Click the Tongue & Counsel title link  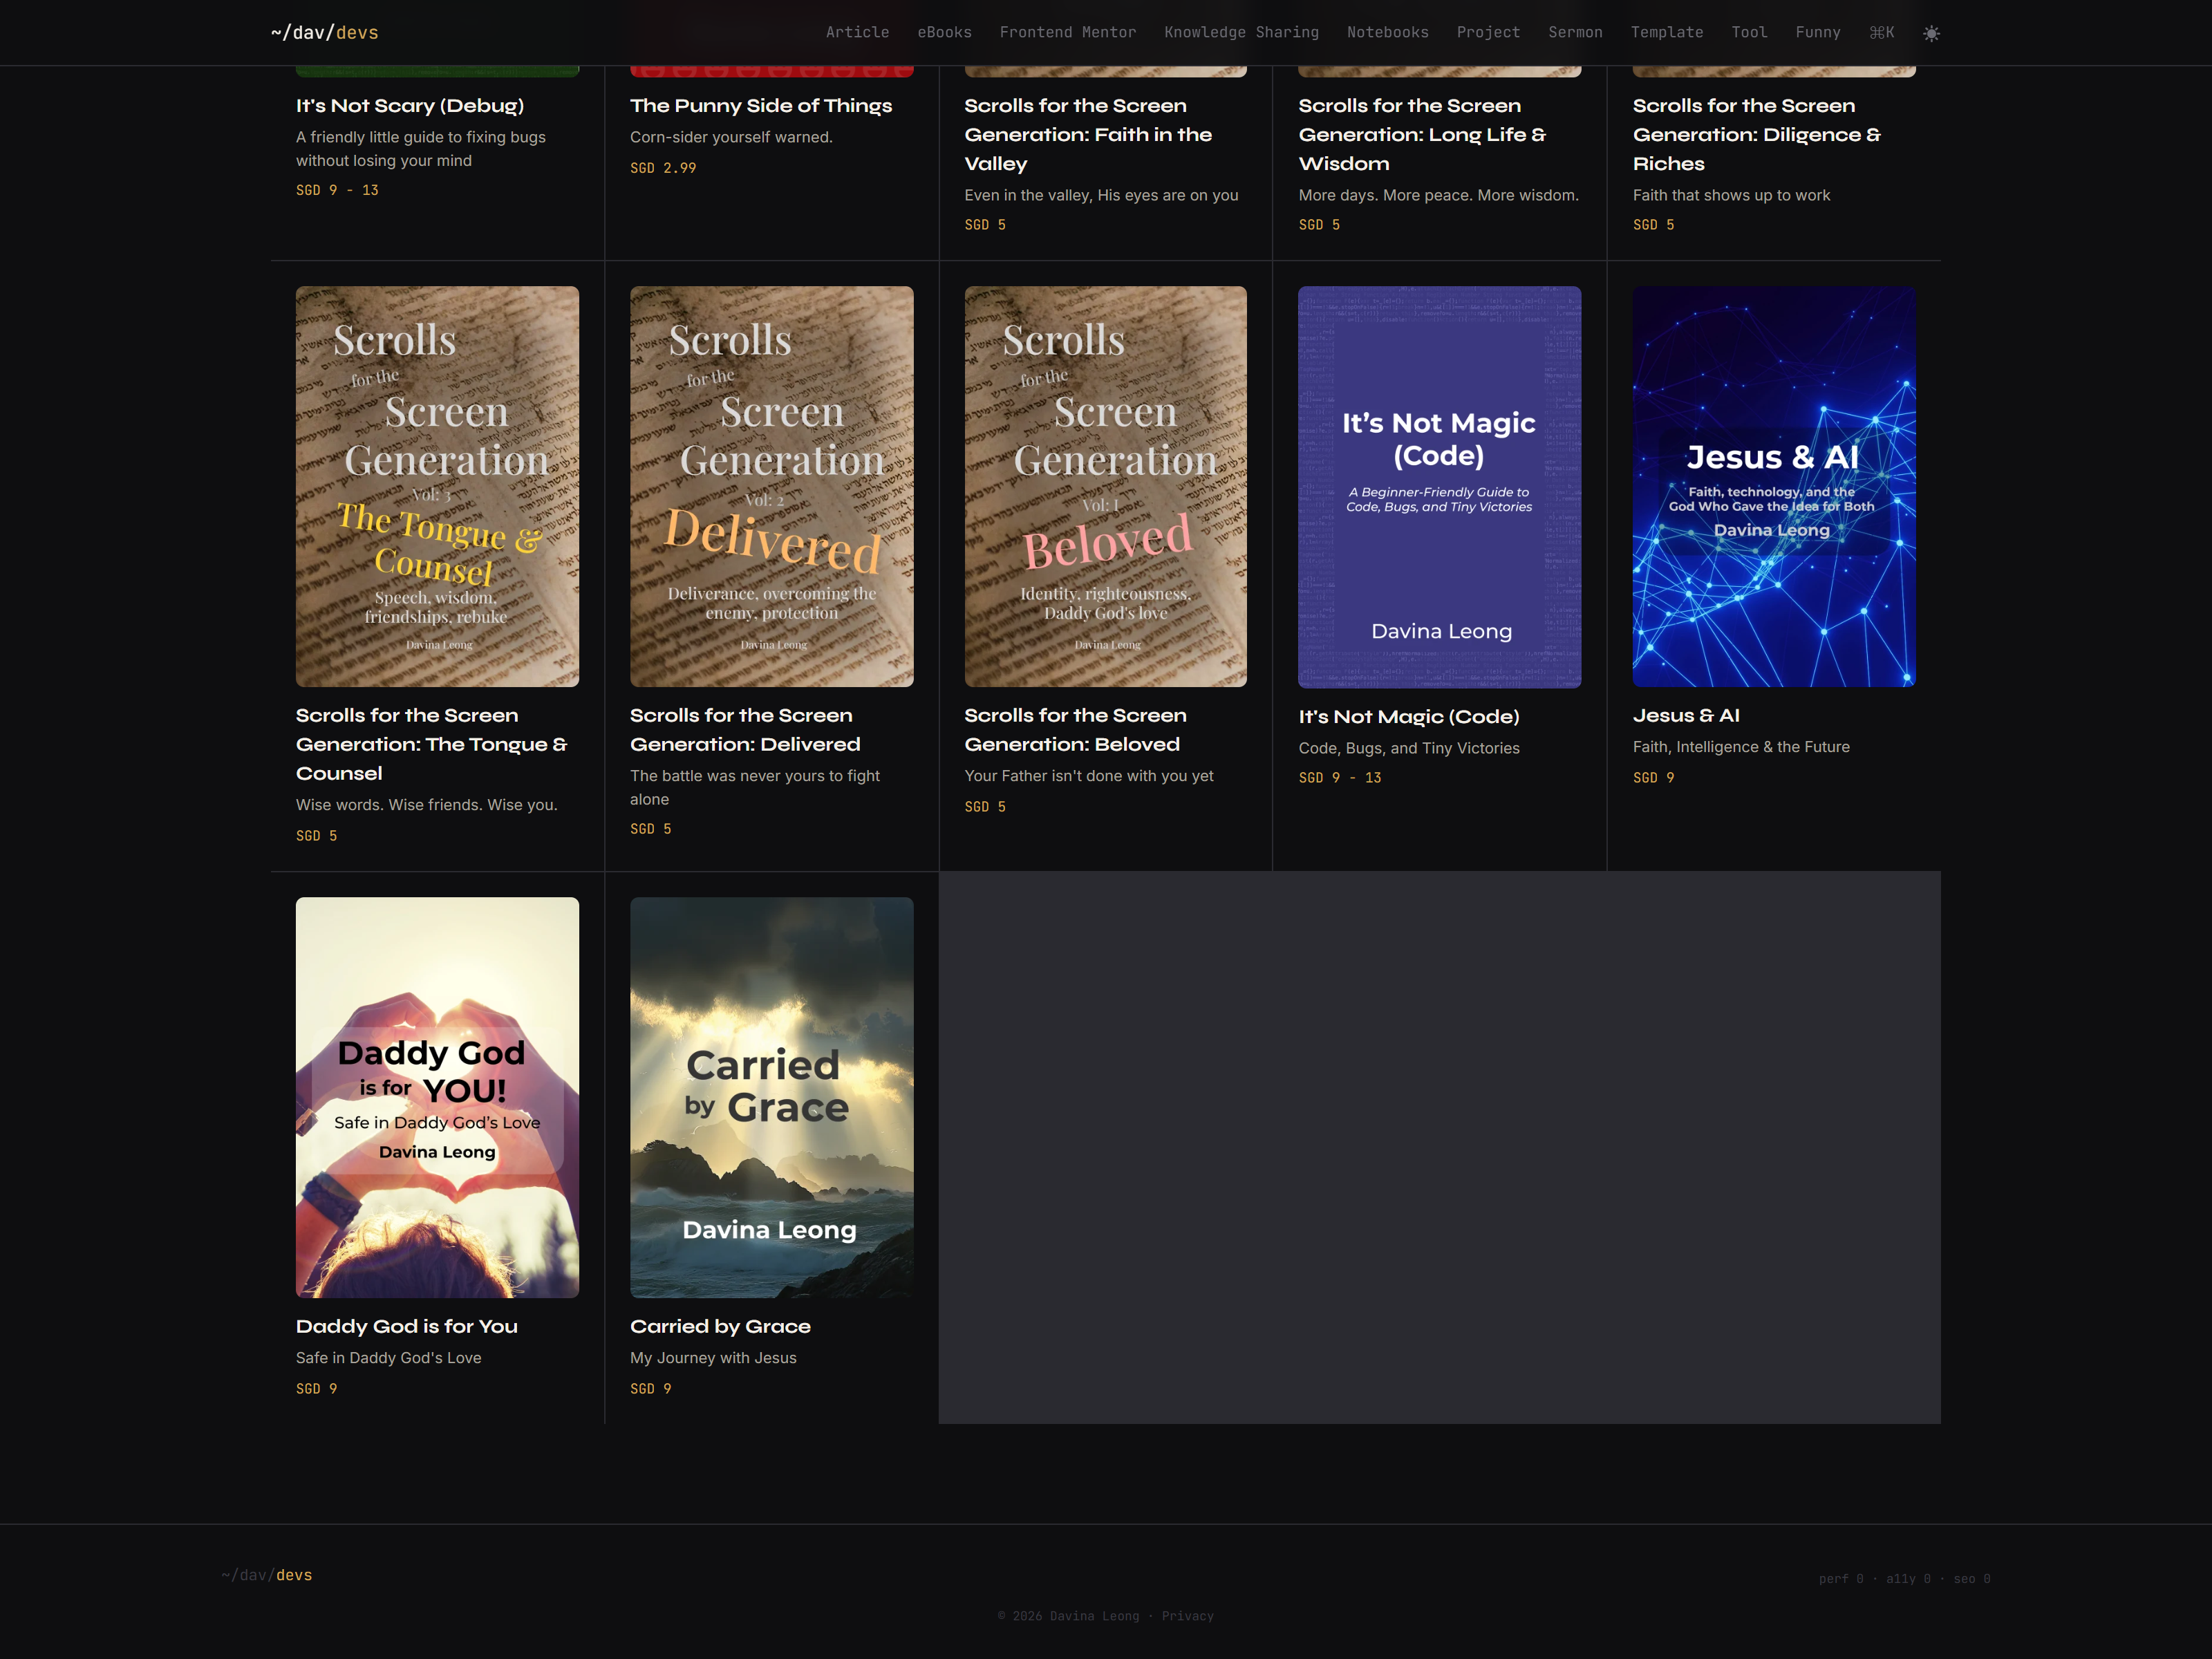tap(431, 745)
